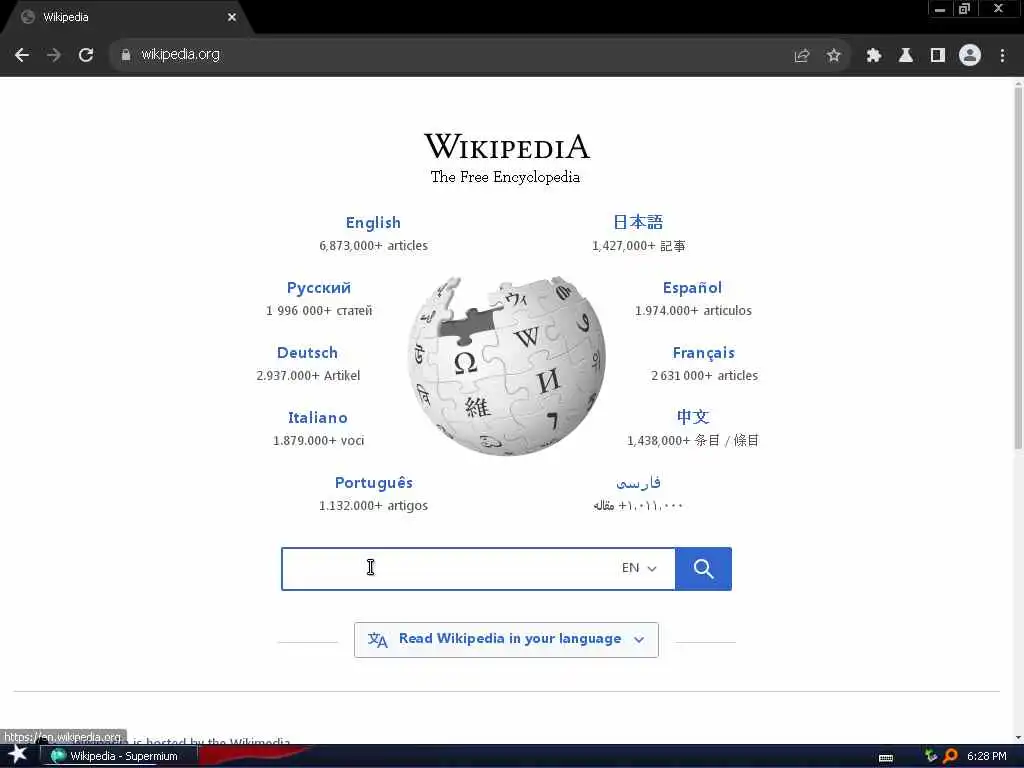Bookmark this page with the star icon

[833, 56]
